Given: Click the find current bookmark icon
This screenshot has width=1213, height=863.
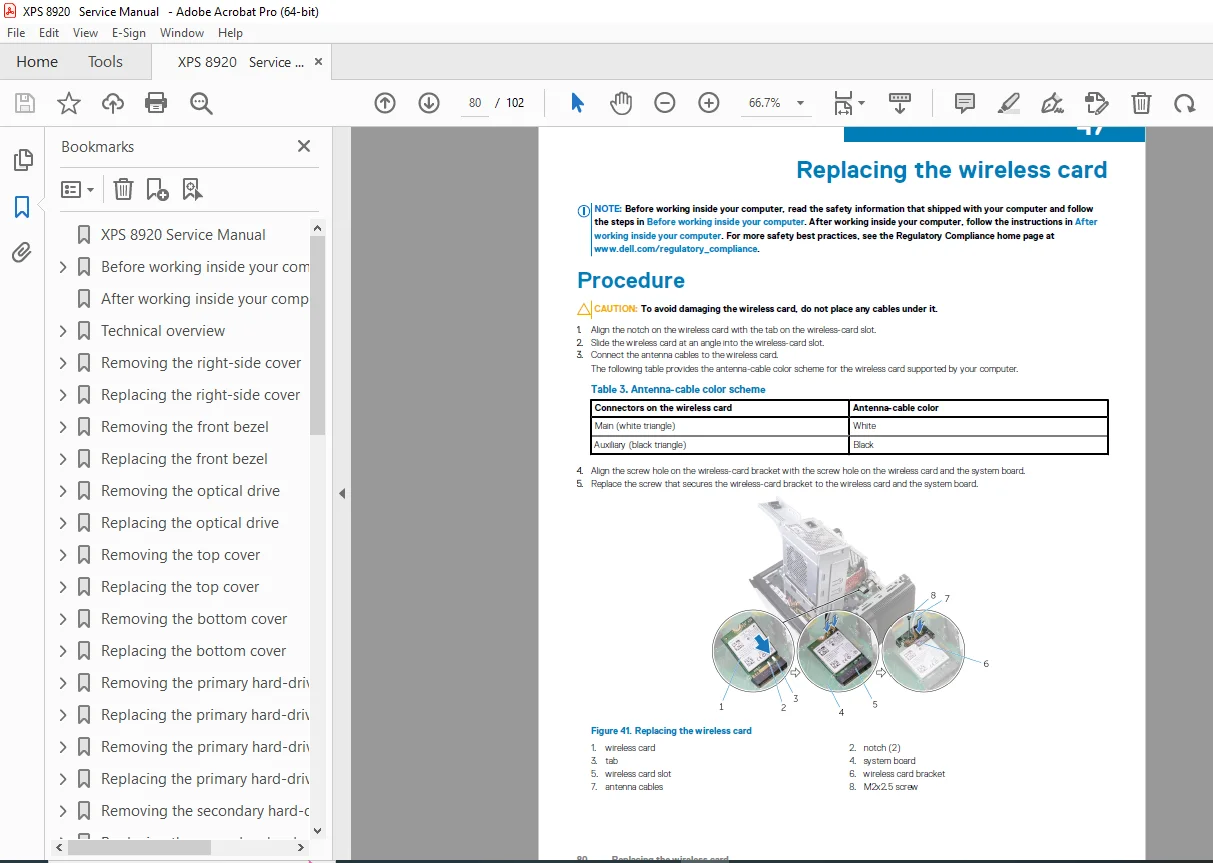Looking at the screenshot, I should 192,189.
